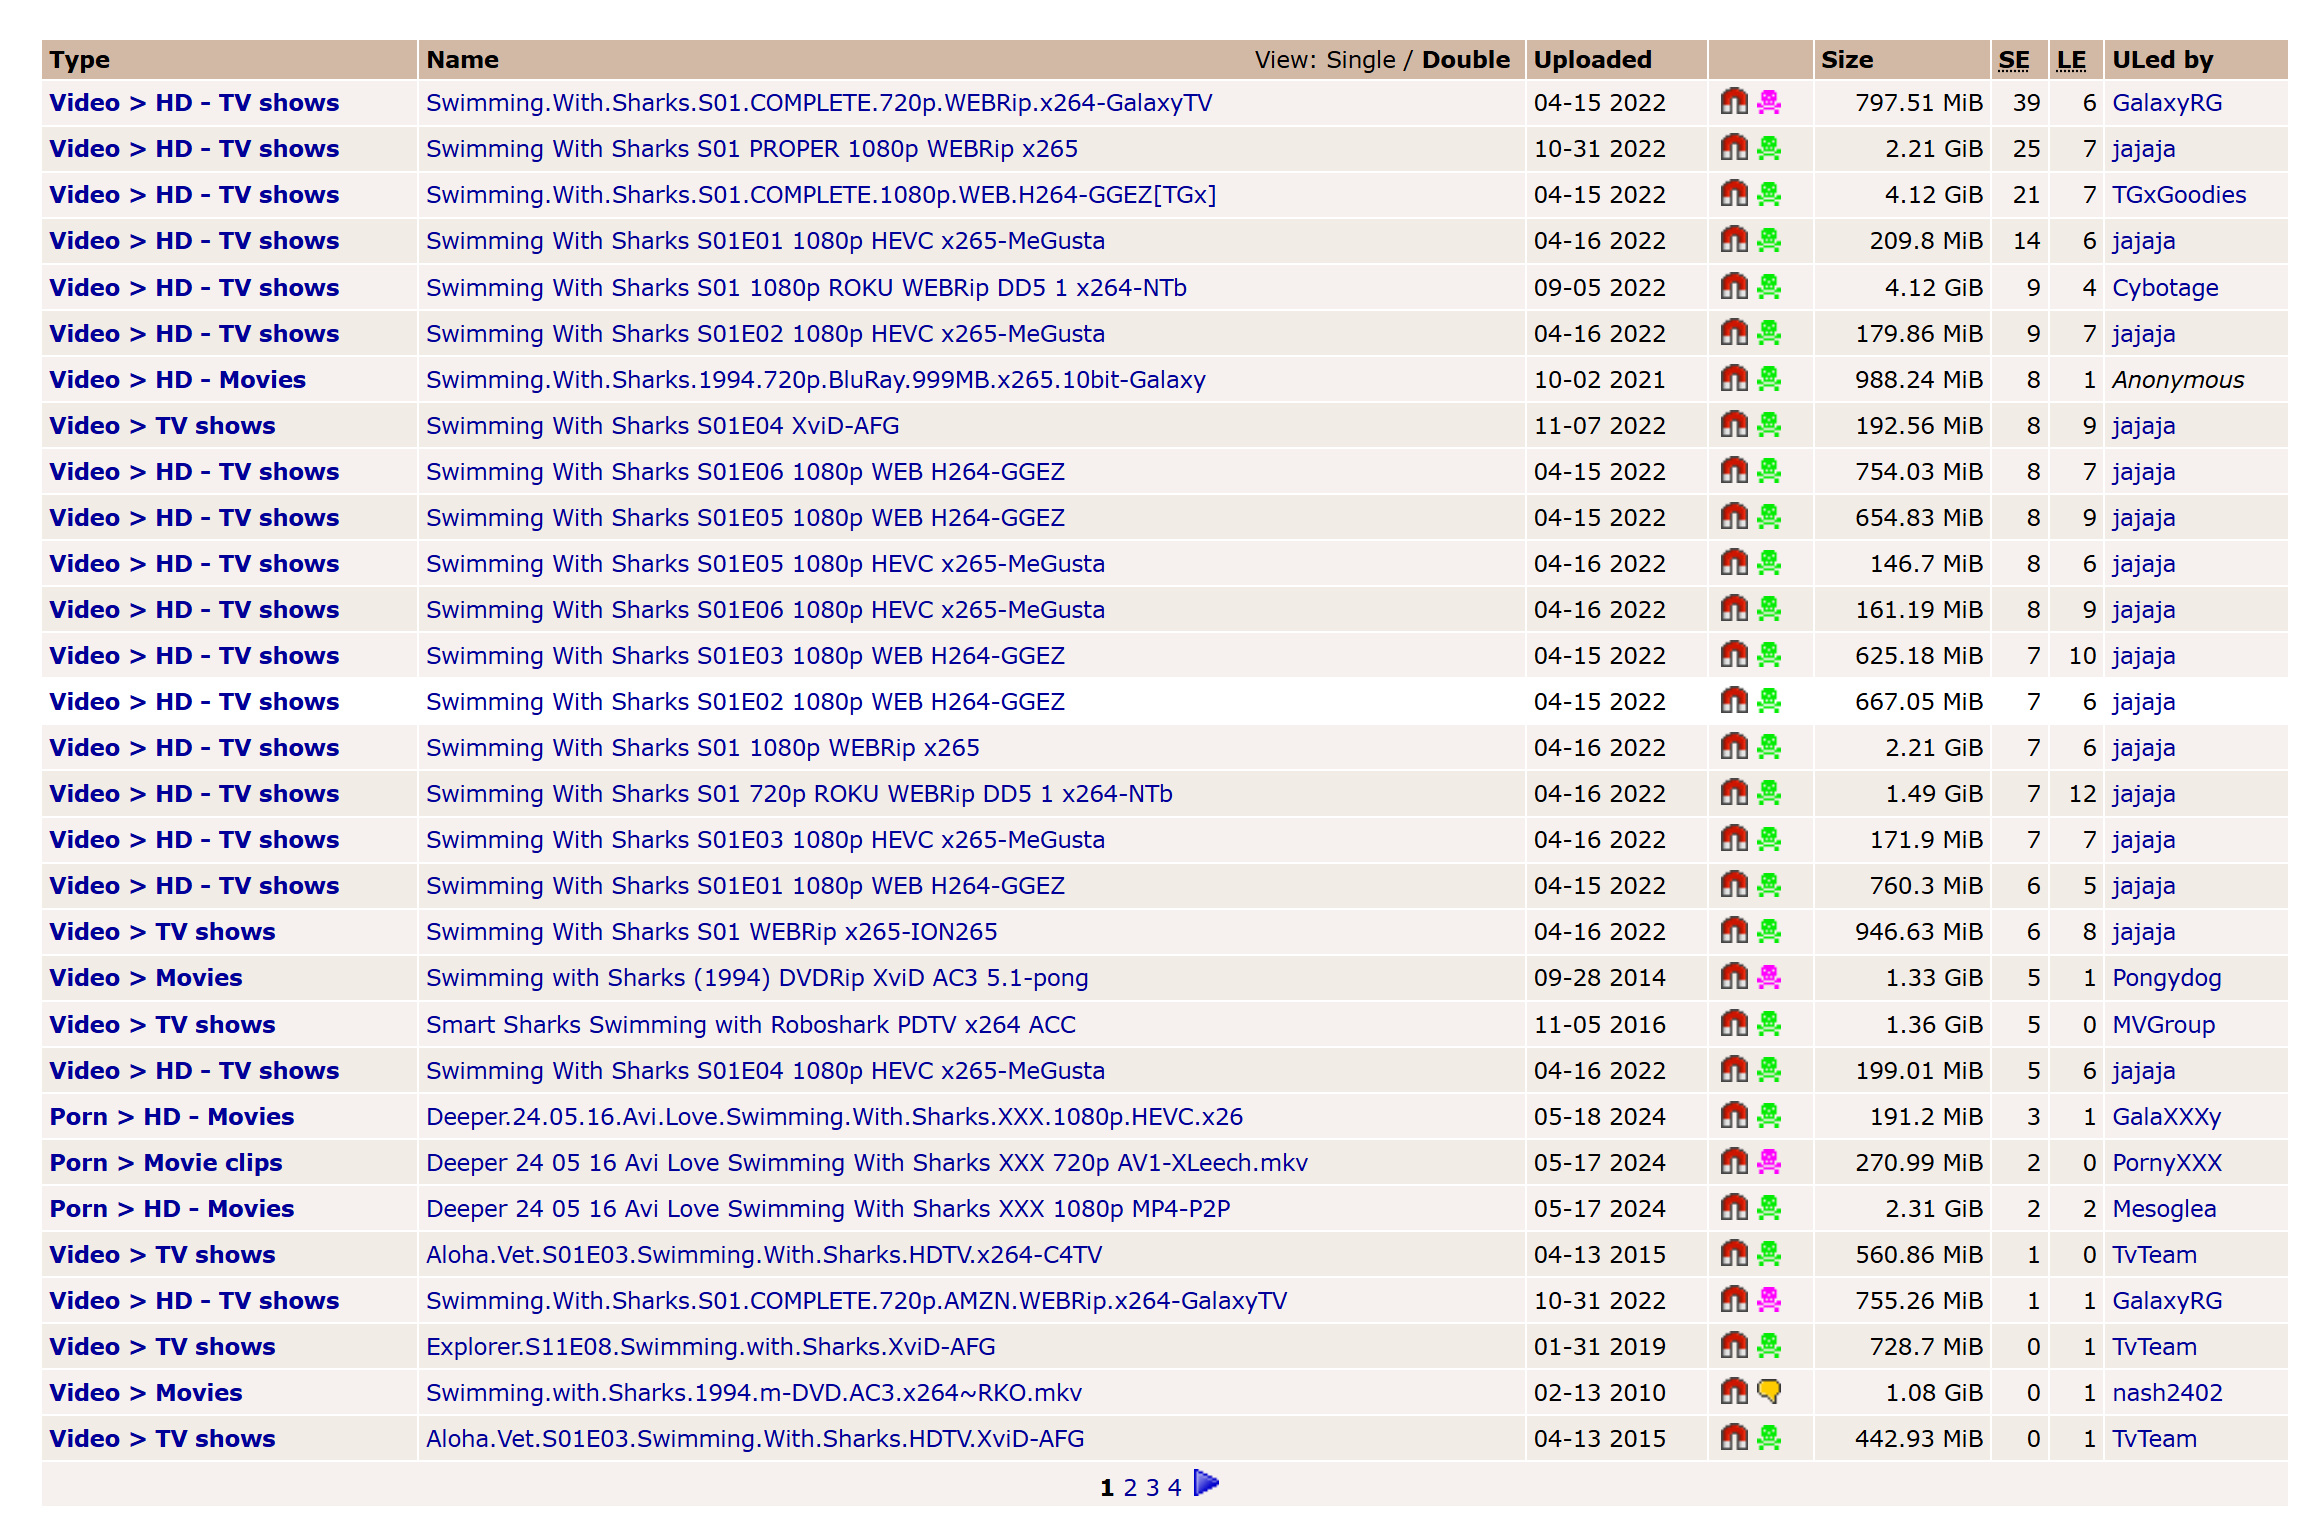
Task: Sort results by the Size column header
Action: (1846, 60)
